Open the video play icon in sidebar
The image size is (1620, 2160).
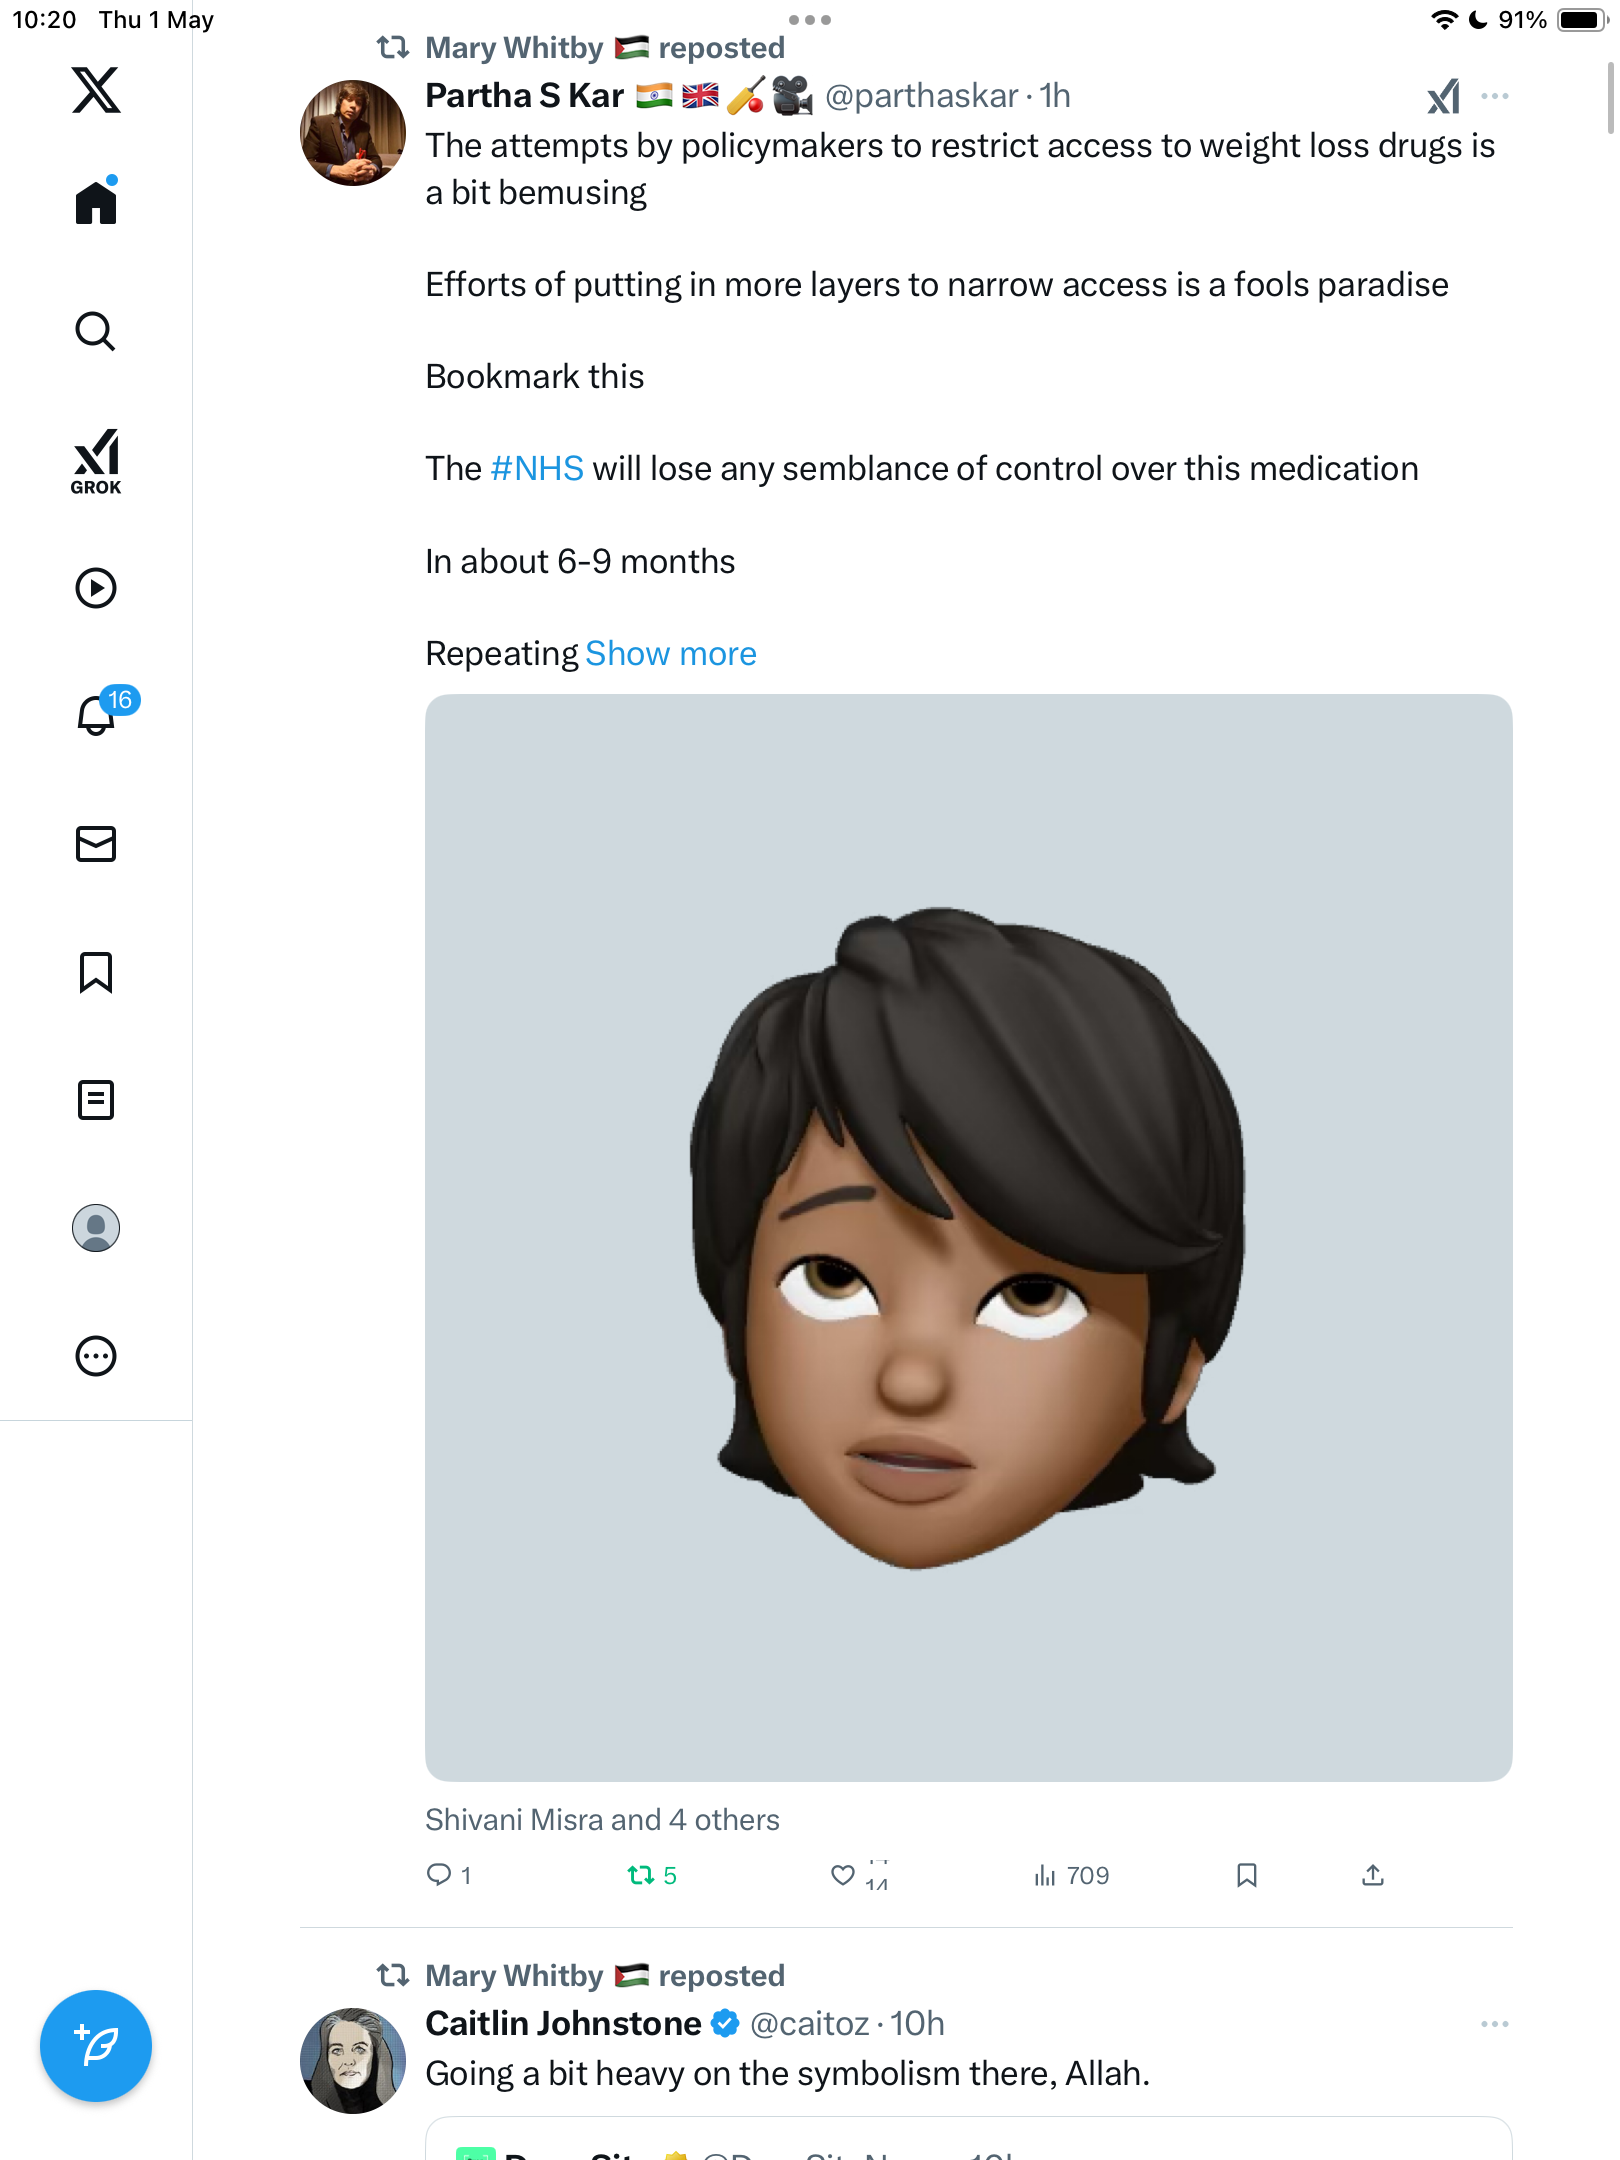(96, 588)
